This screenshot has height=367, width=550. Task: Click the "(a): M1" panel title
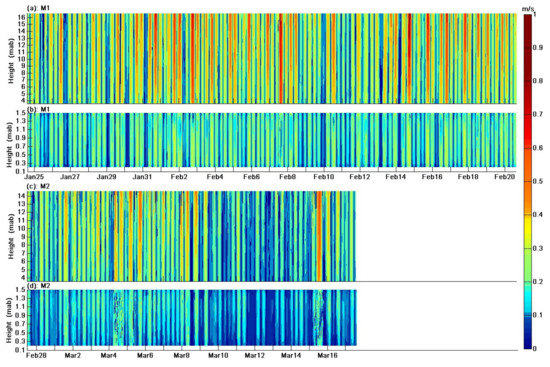coord(38,8)
